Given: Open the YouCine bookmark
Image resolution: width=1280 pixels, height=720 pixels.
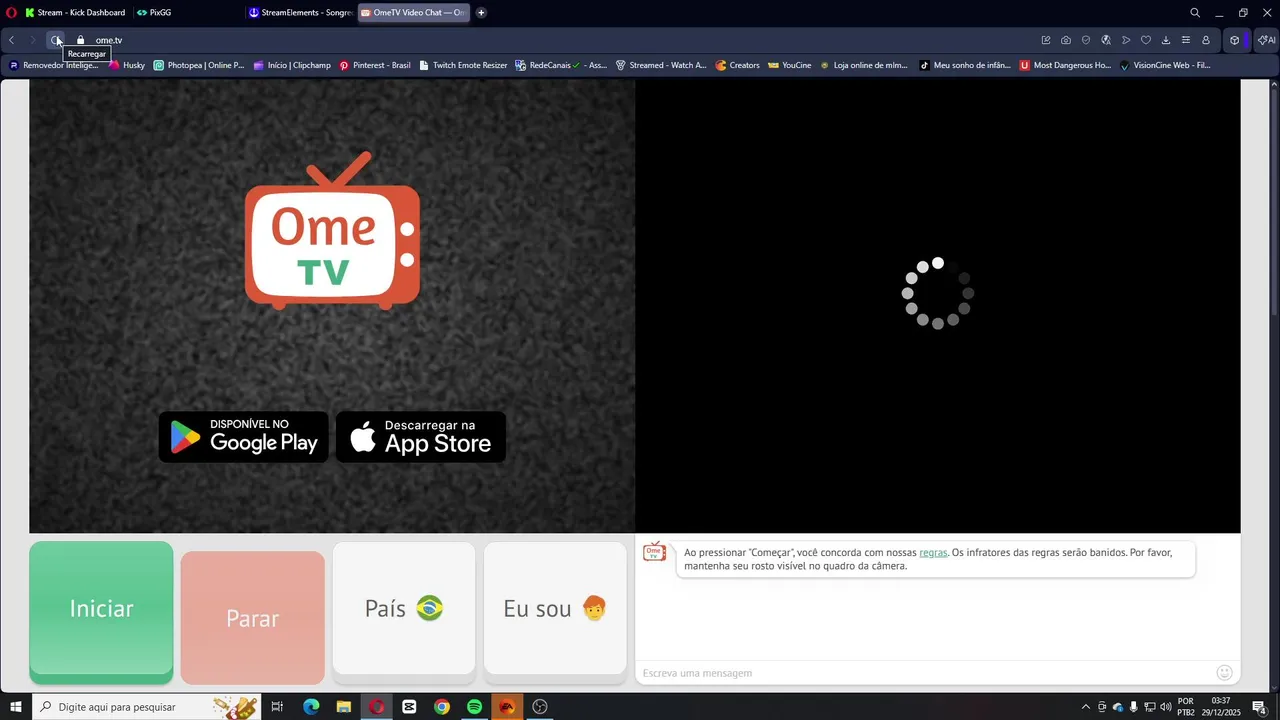Looking at the screenshot, I should [x=789, y=65].
